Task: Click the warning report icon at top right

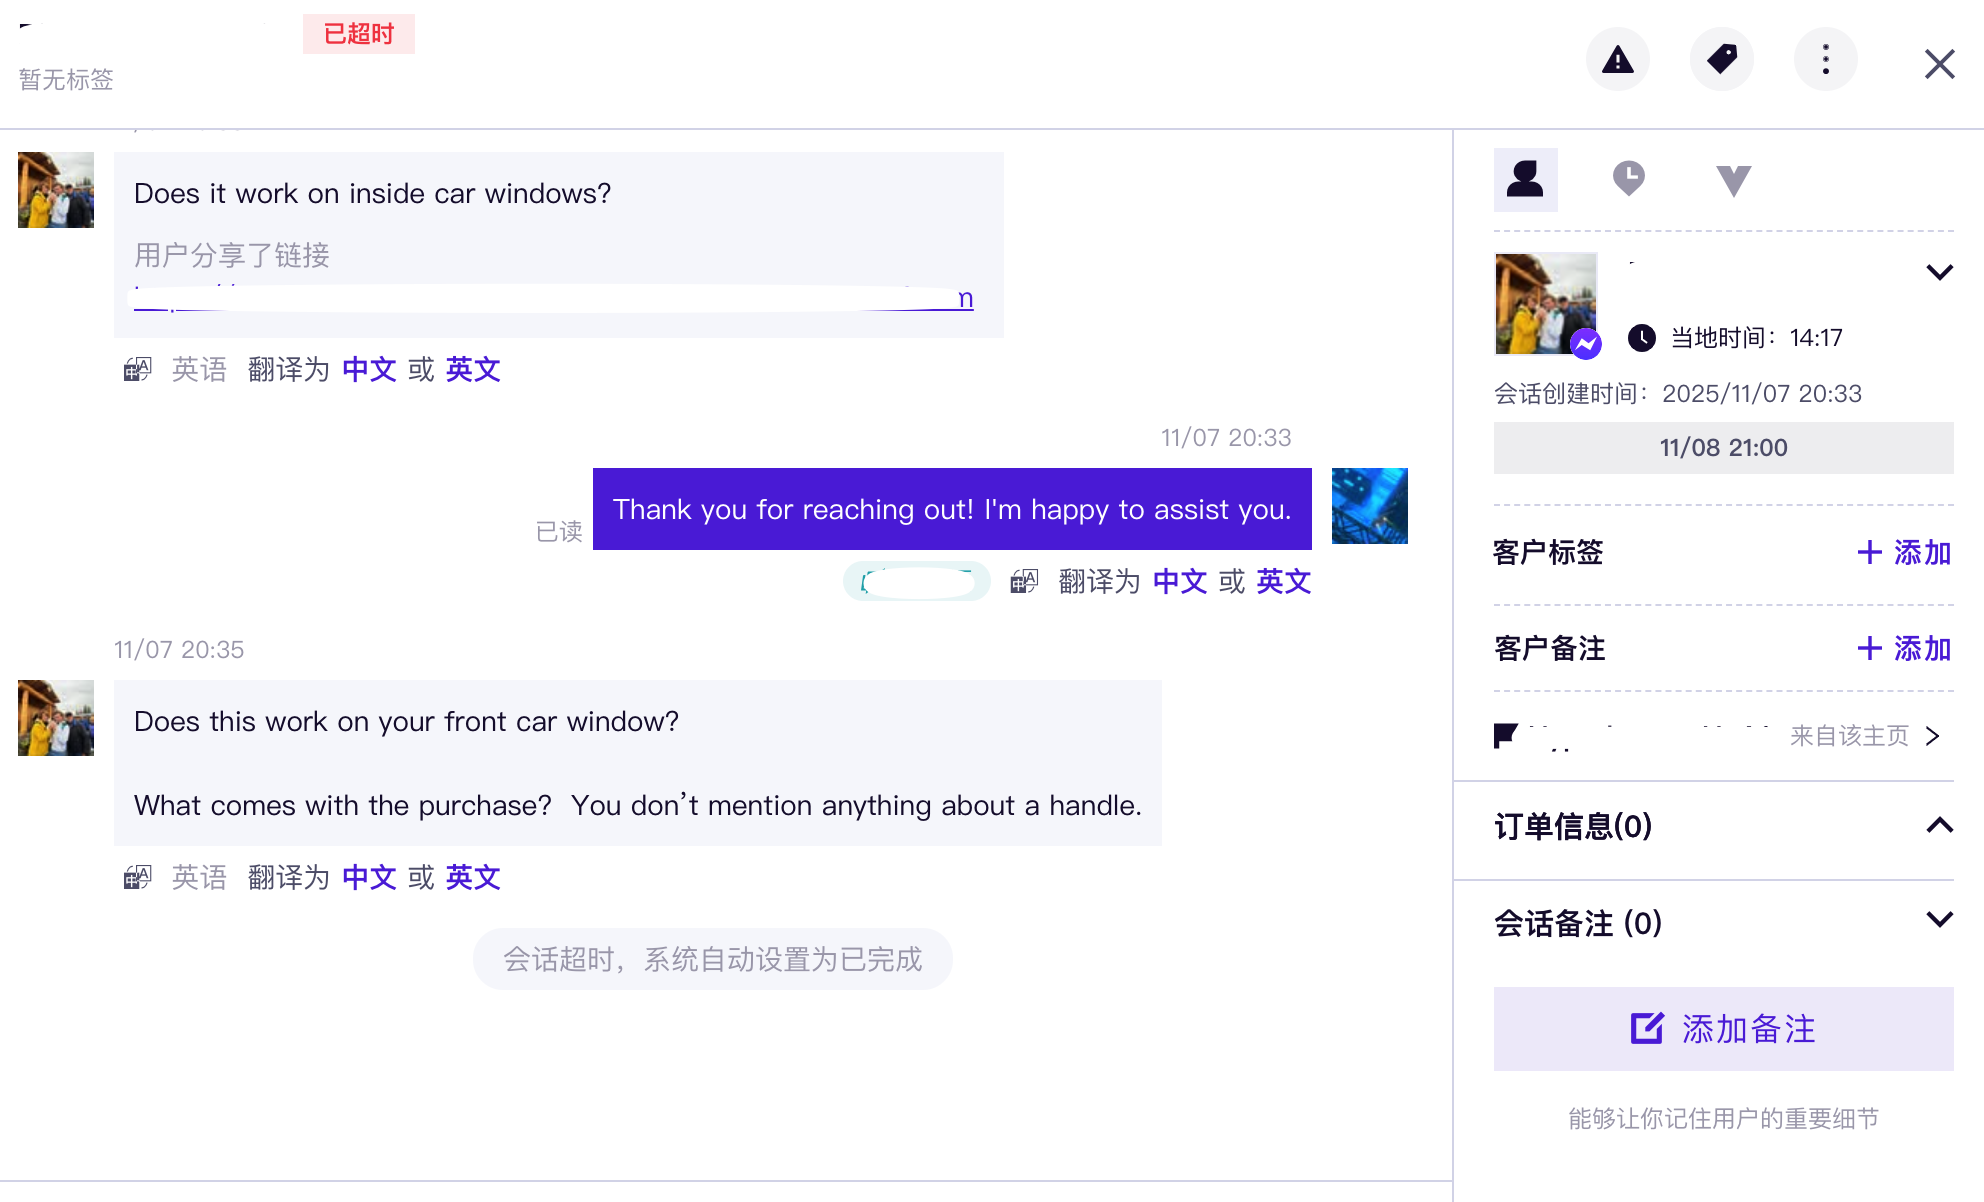Action: click(x=1617, y=59)
